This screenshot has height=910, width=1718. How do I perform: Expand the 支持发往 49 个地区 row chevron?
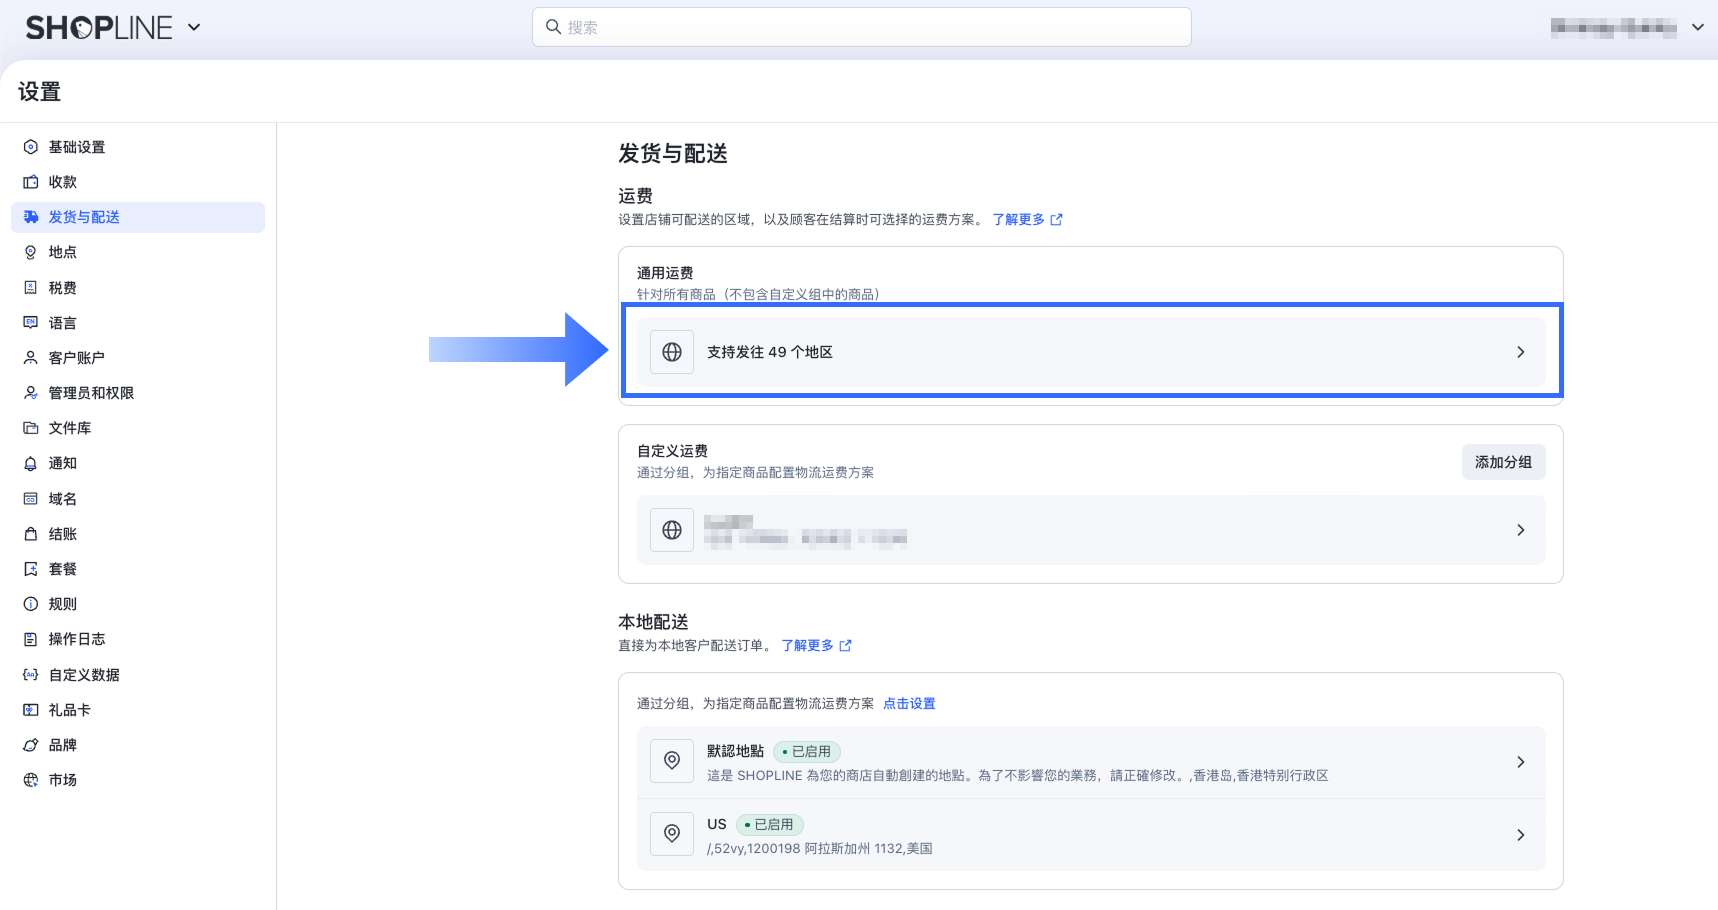tap(1520, 352)
